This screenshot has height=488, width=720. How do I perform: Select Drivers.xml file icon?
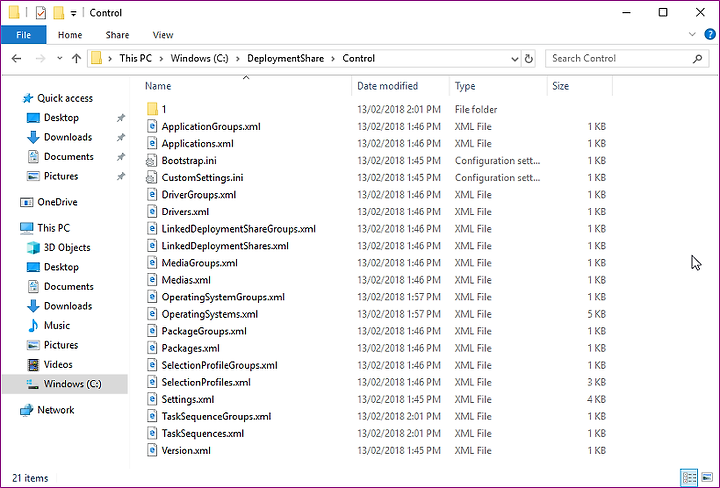coord(152,212)
